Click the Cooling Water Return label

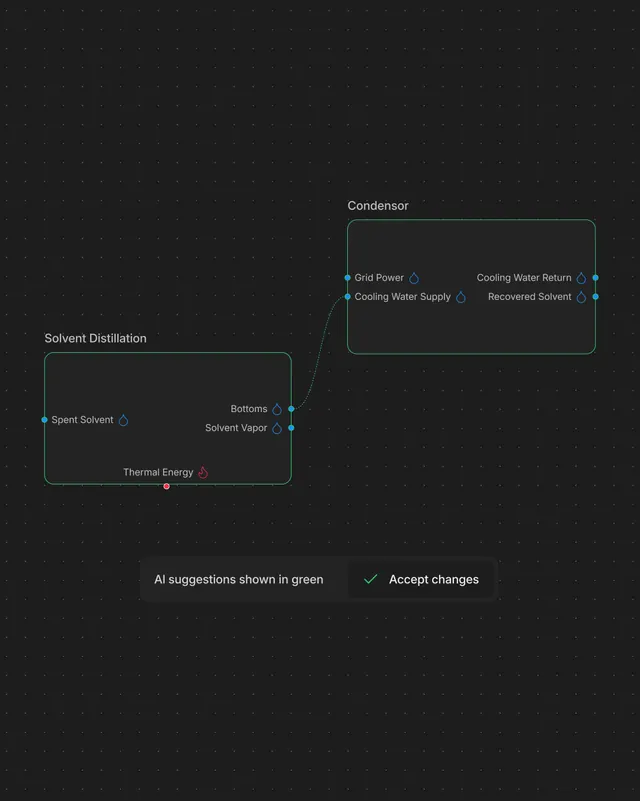pos(524,278)
